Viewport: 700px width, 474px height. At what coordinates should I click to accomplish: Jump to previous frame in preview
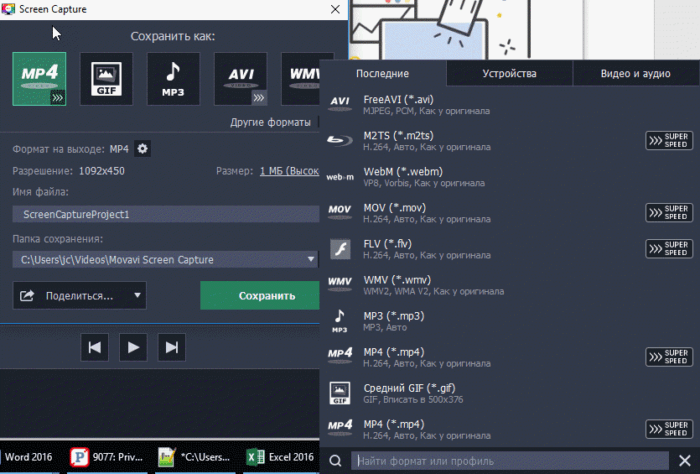point(95,347)
